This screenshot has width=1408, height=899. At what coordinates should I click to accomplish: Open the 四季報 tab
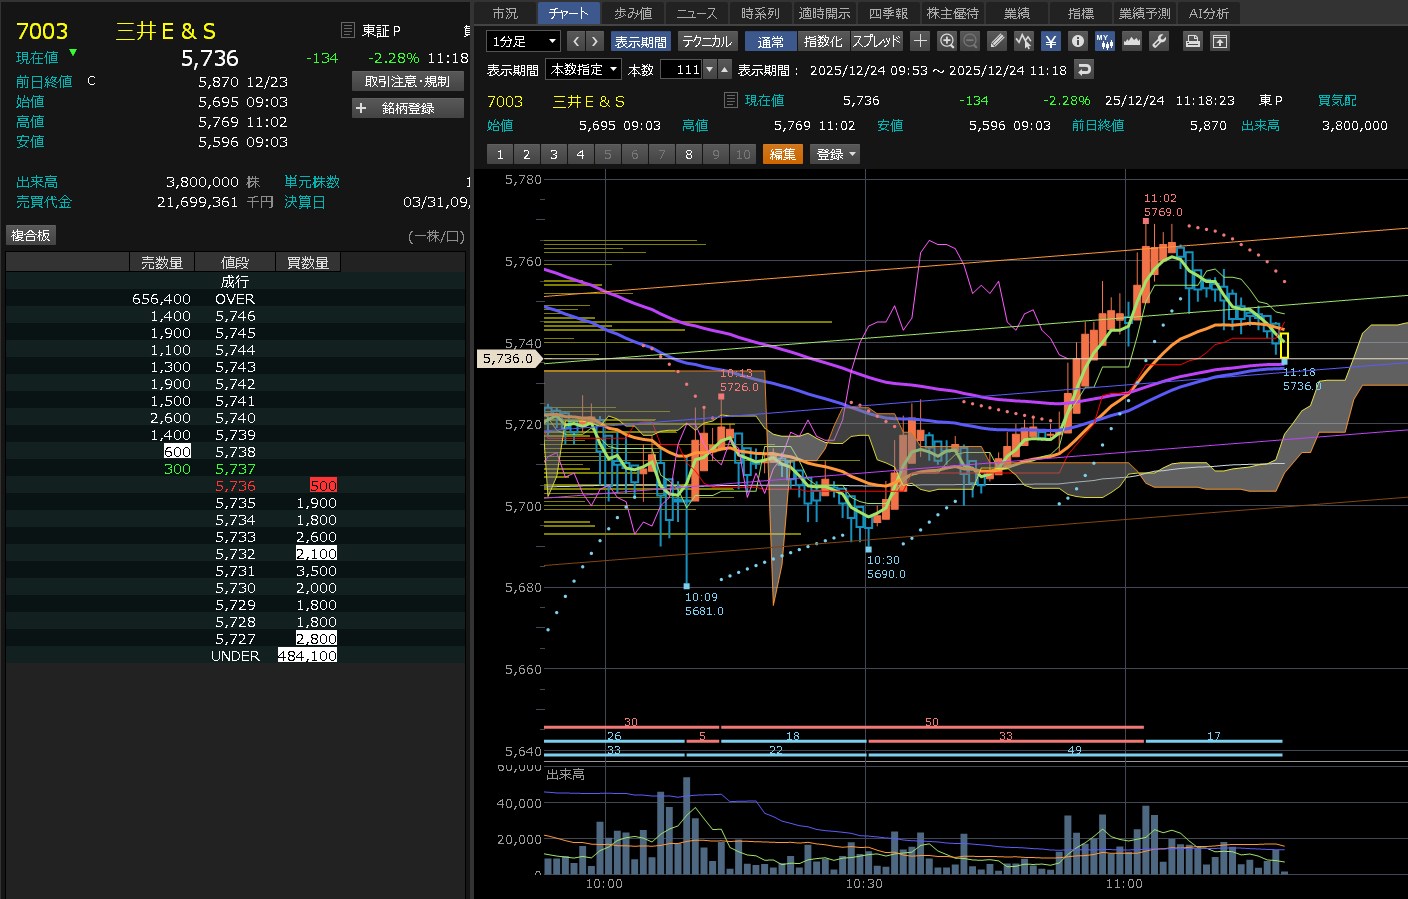coord(888,13)
